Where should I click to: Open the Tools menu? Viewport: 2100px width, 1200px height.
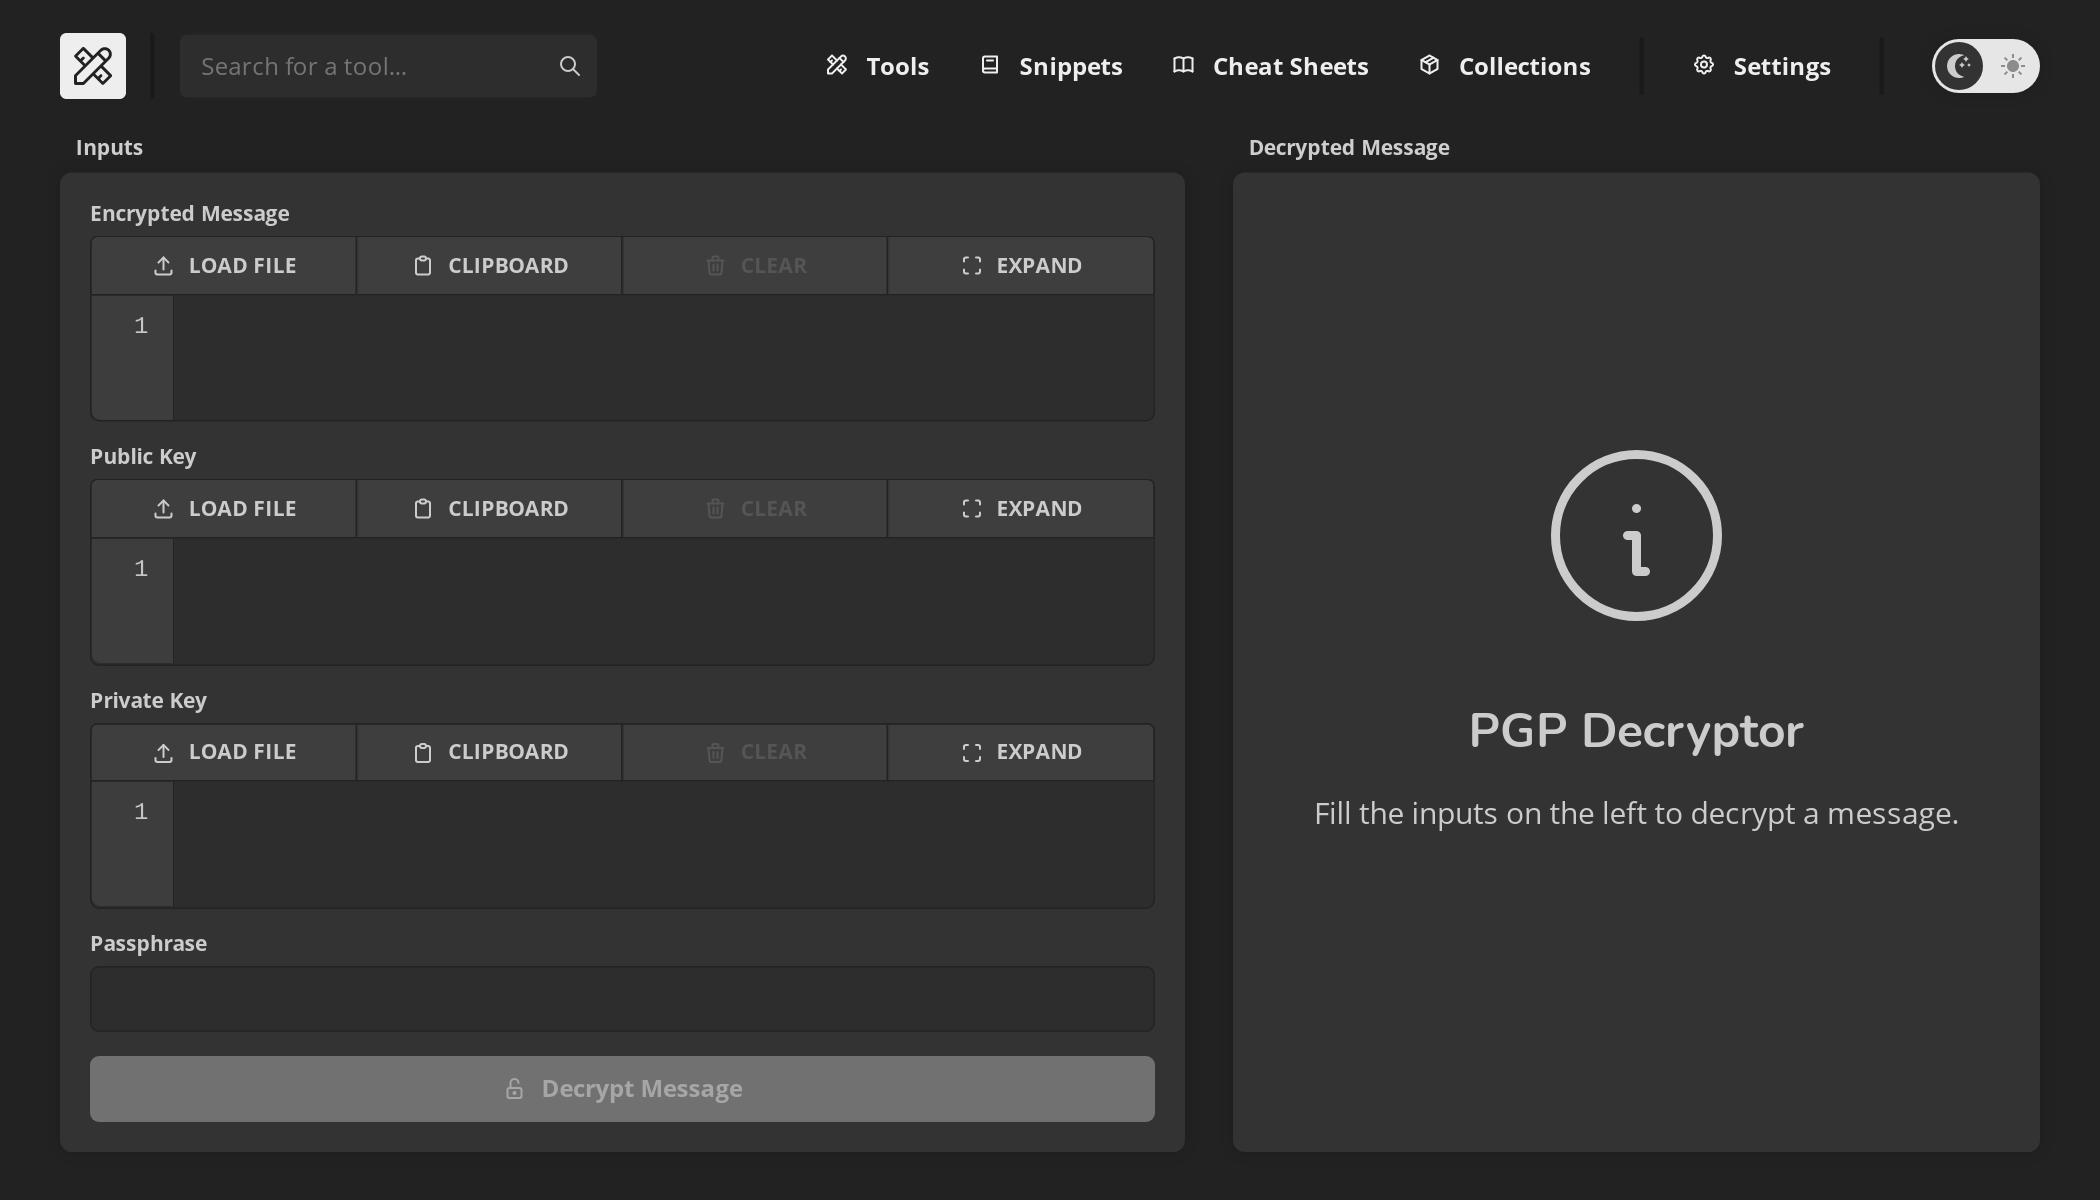pos(877,66)
